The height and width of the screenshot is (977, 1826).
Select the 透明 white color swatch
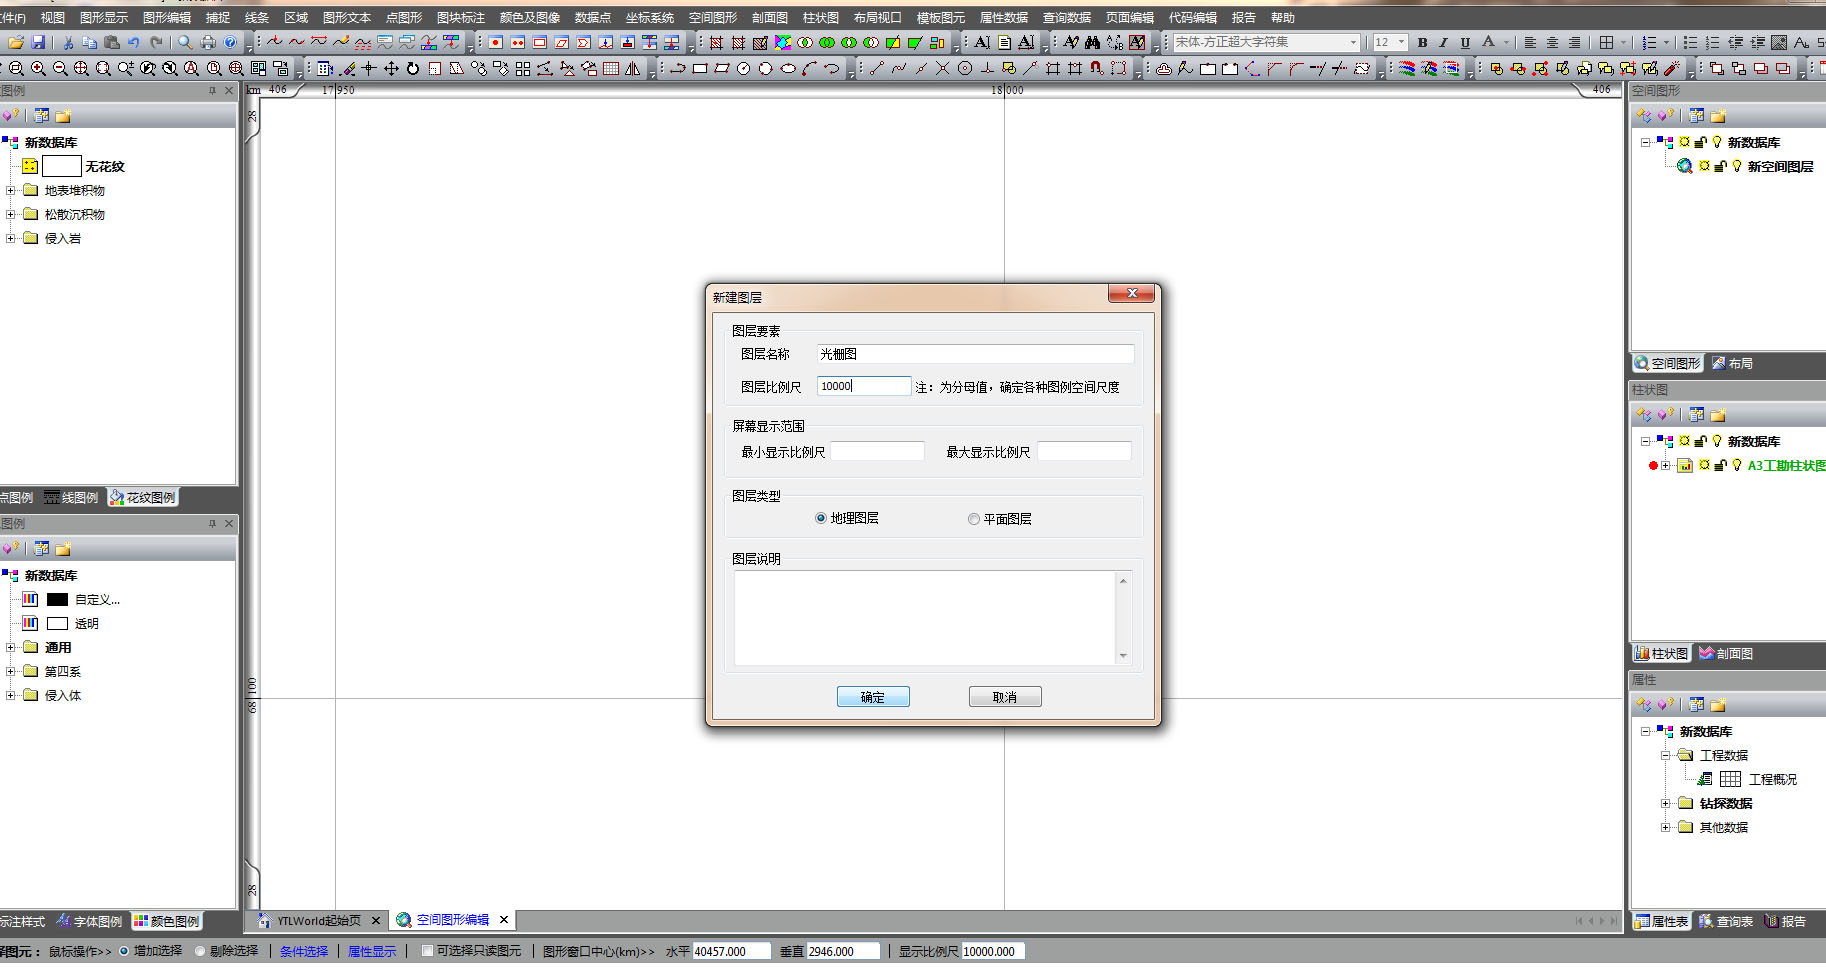pyautogui.click(x=57, y=623)
